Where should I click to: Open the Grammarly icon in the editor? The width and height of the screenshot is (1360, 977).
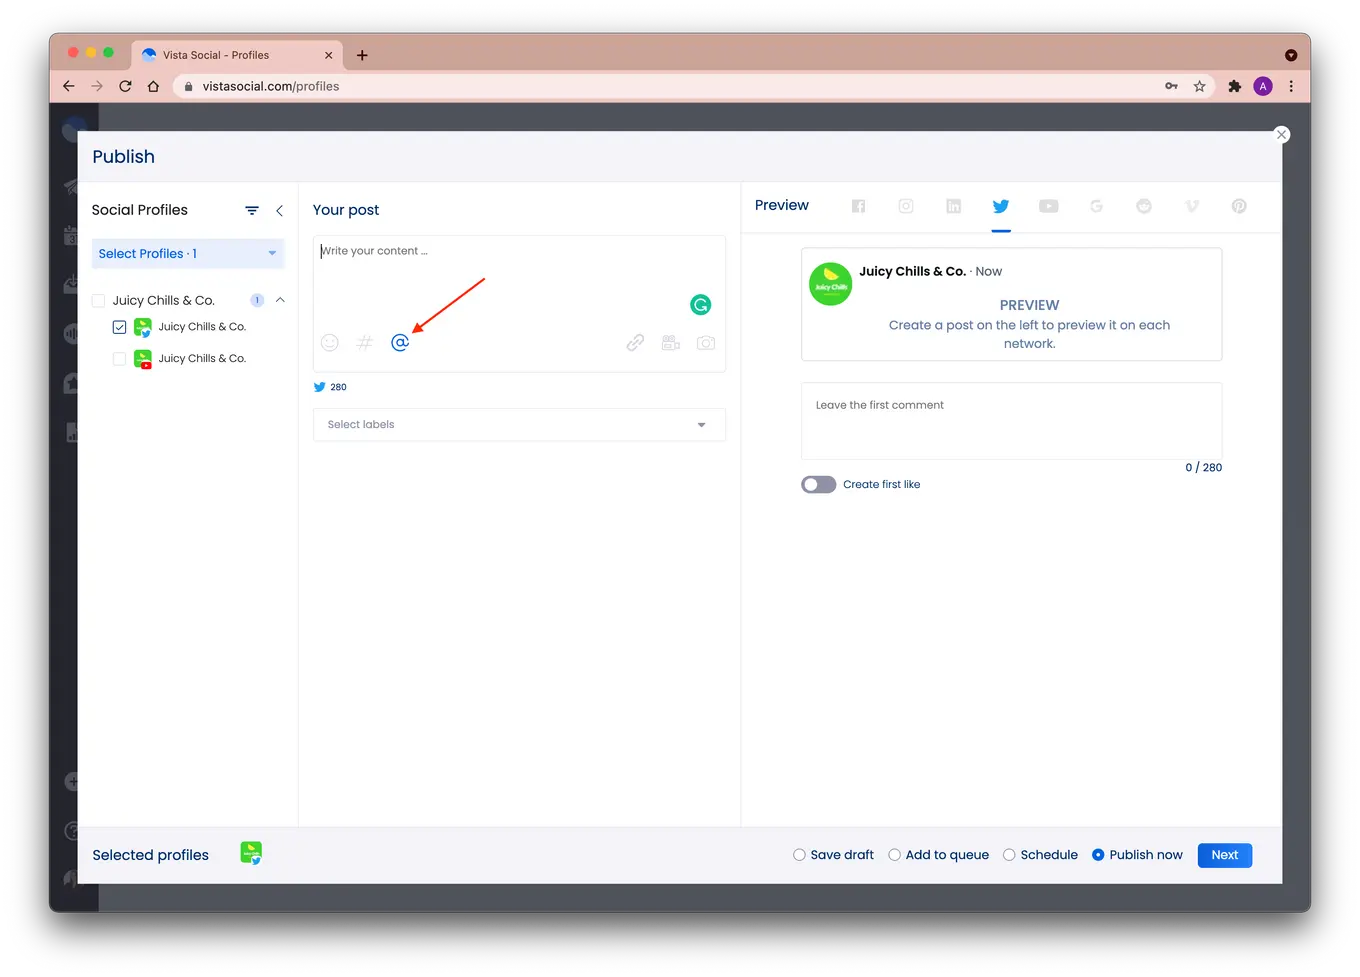click(x=701, y=305)
